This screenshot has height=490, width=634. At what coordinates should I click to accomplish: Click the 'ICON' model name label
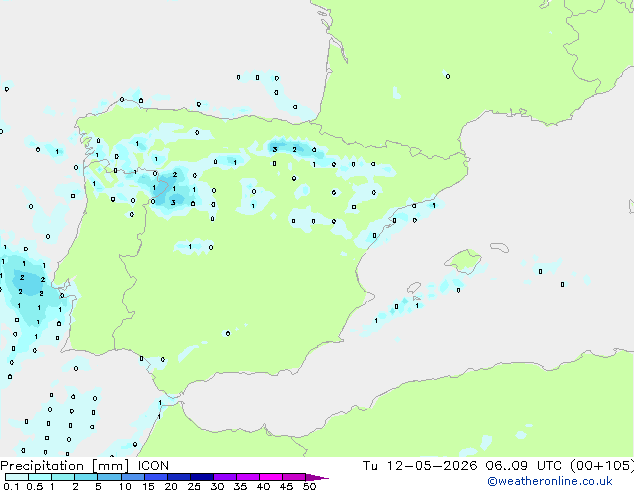pos(153,466)
